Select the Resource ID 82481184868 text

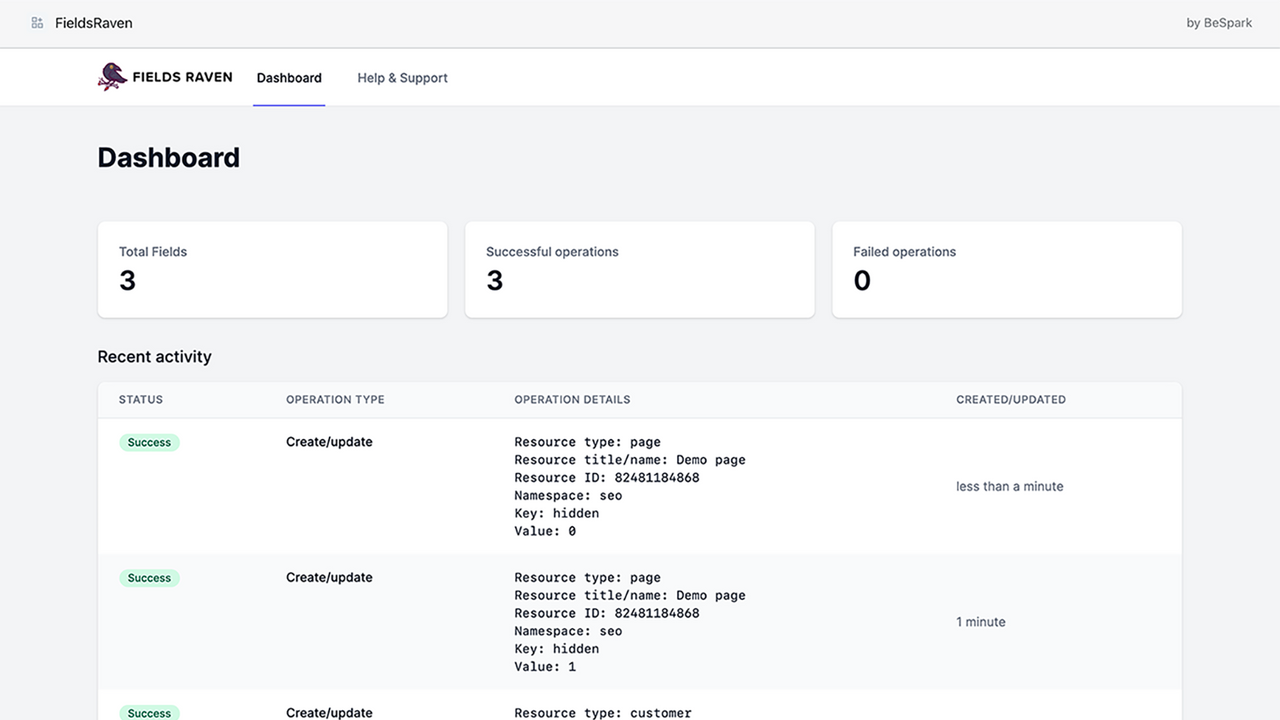tap(606, 477)
